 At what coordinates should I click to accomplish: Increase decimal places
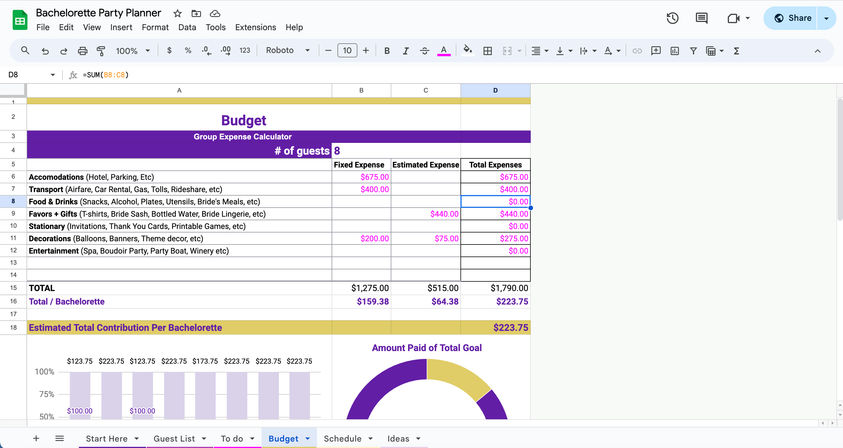(x=226, y=51)
